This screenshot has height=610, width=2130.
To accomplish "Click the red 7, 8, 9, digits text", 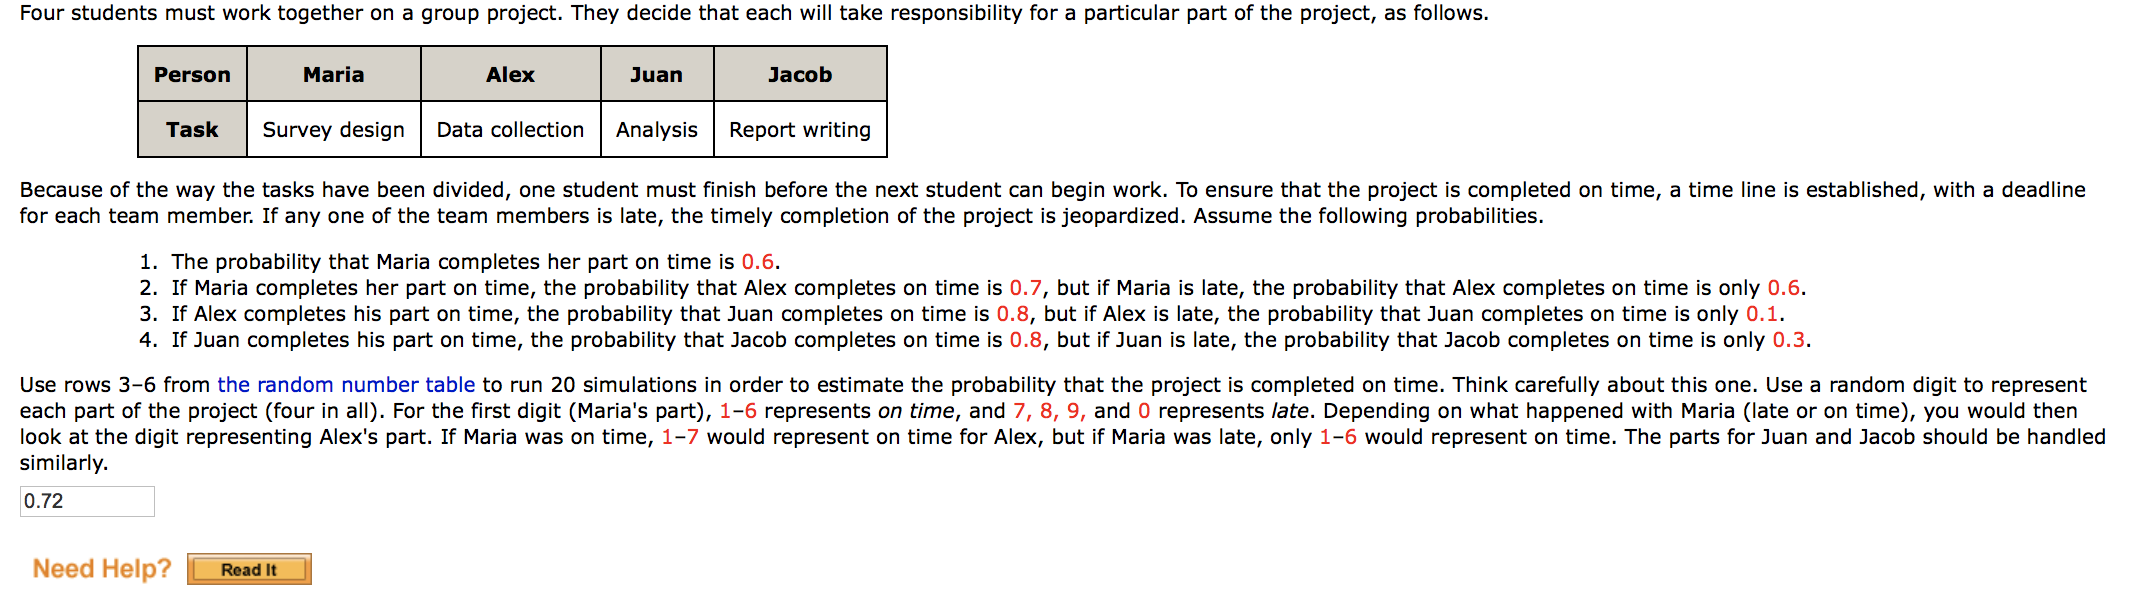I will tap(1050, 411).
